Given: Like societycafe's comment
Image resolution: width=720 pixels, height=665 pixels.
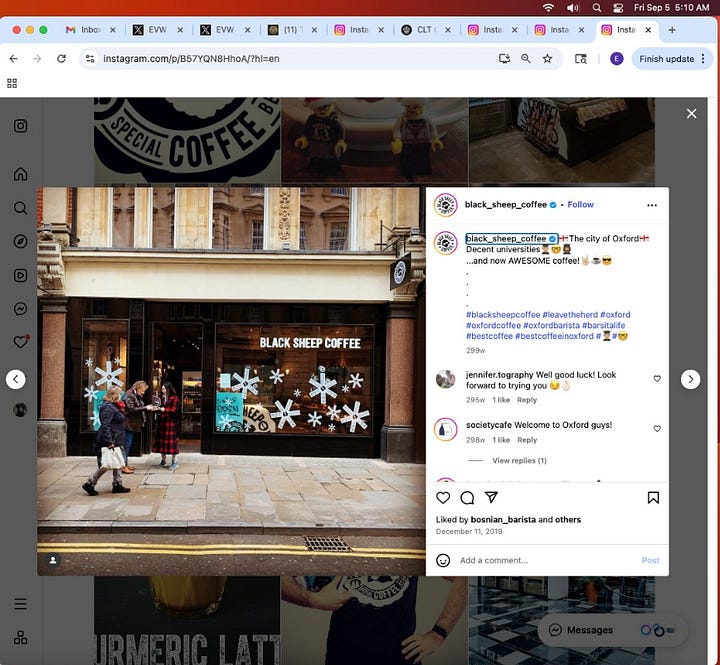Looking at the screenshot, I should [x=657, y=428].
